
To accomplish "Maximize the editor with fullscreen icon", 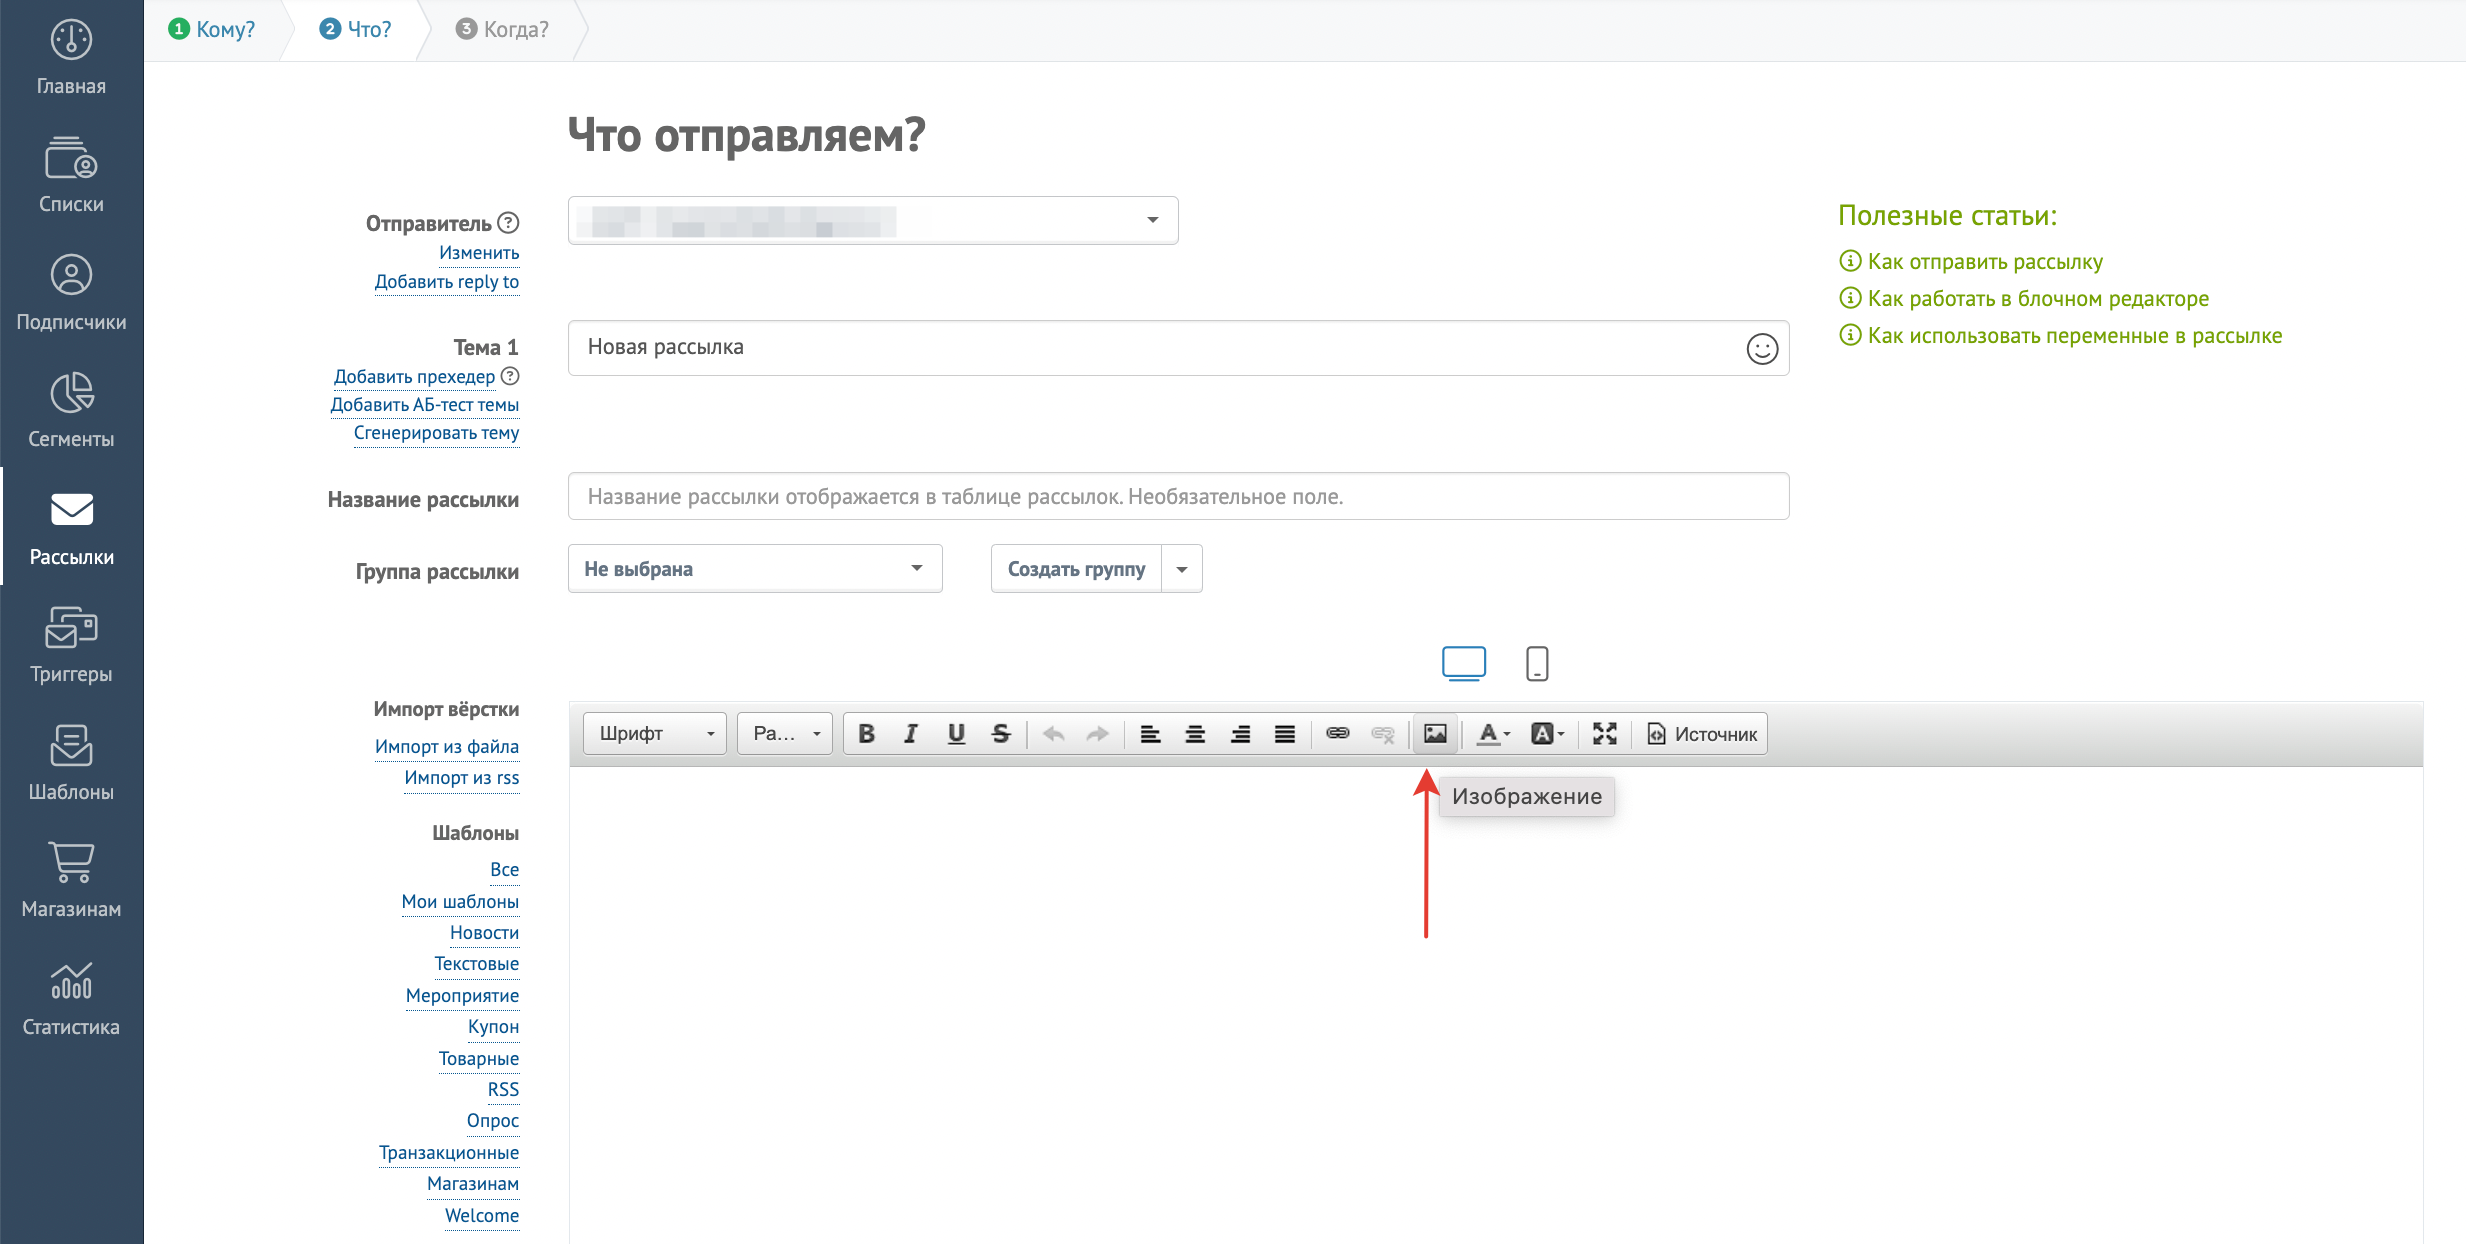I will coord(1604,734).
